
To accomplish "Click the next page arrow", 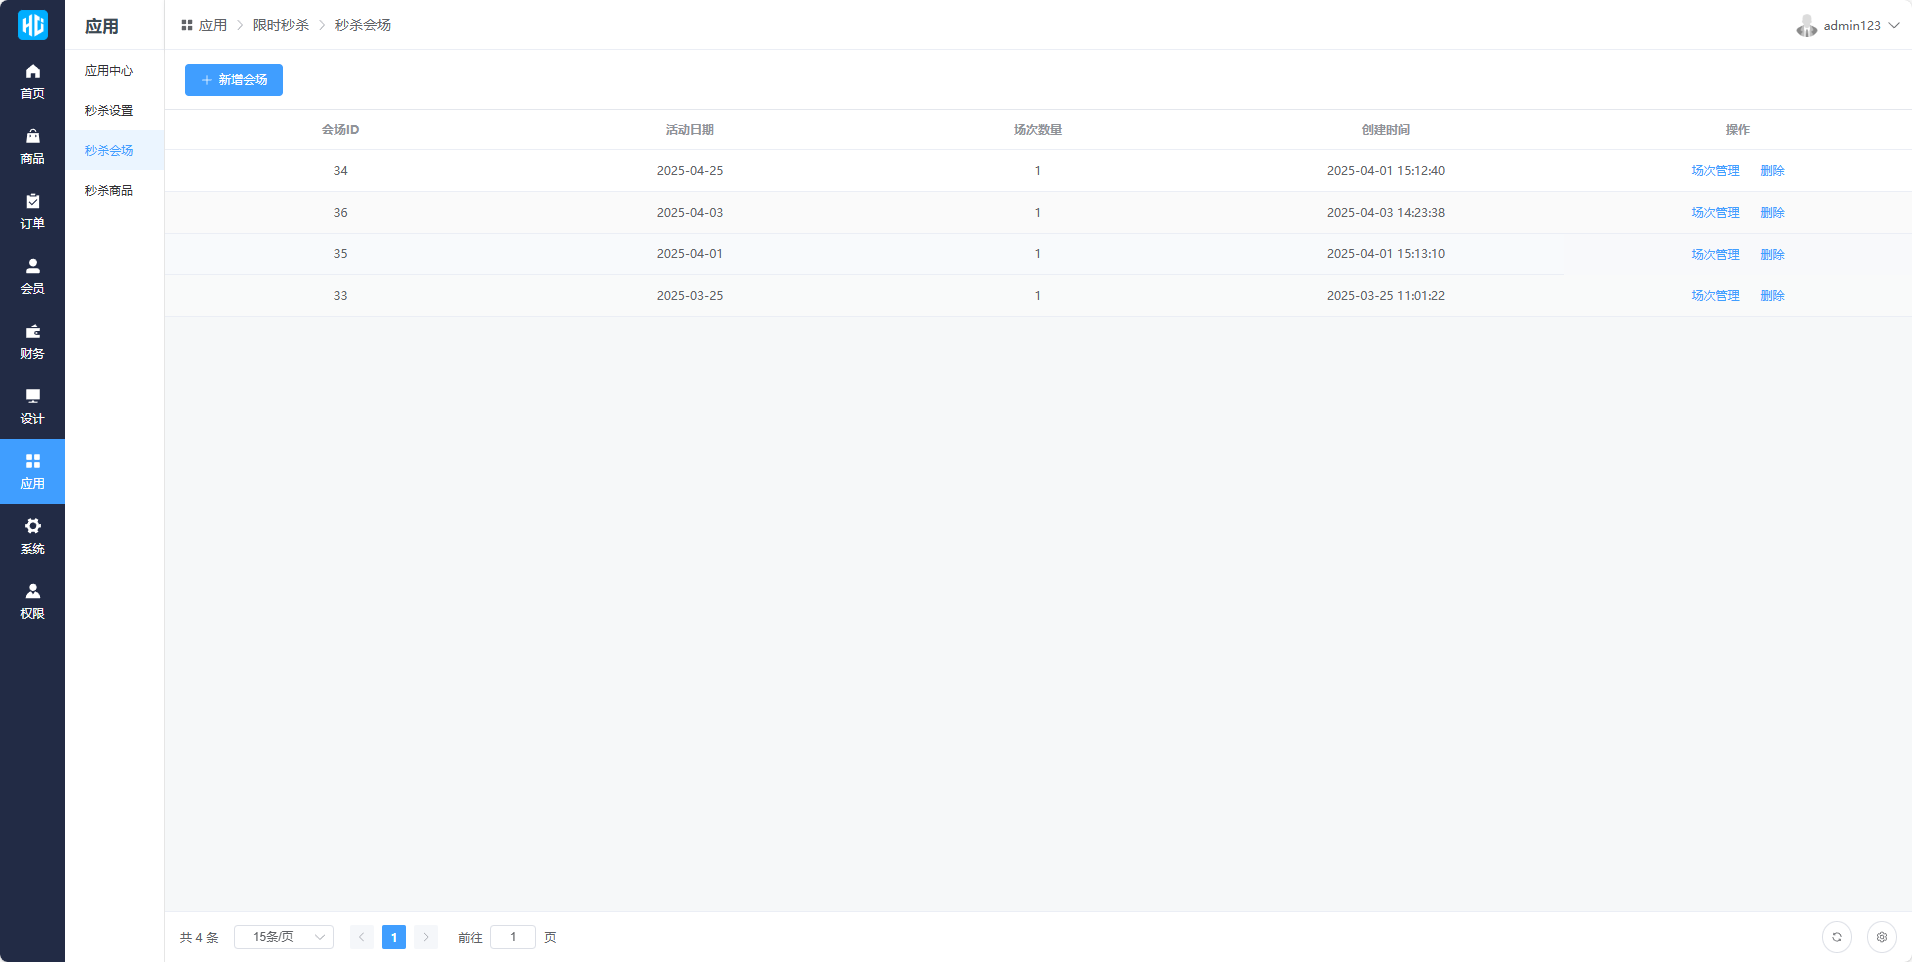I will coord(426,937).
